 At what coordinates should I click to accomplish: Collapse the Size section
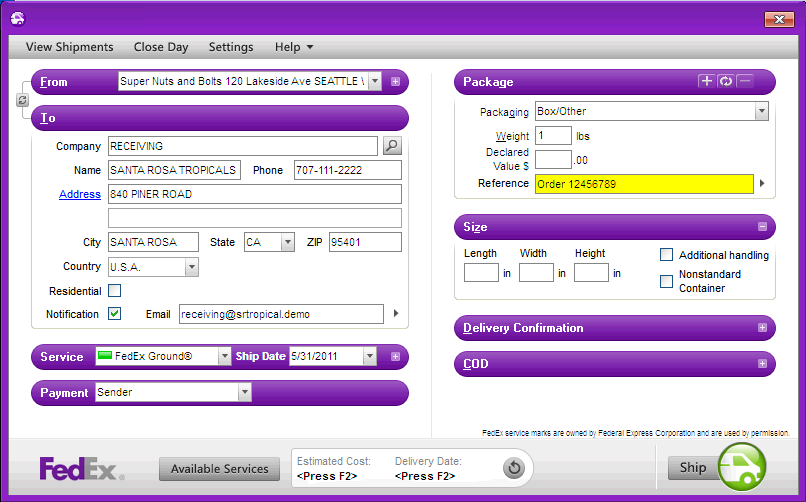coord(762,227)
